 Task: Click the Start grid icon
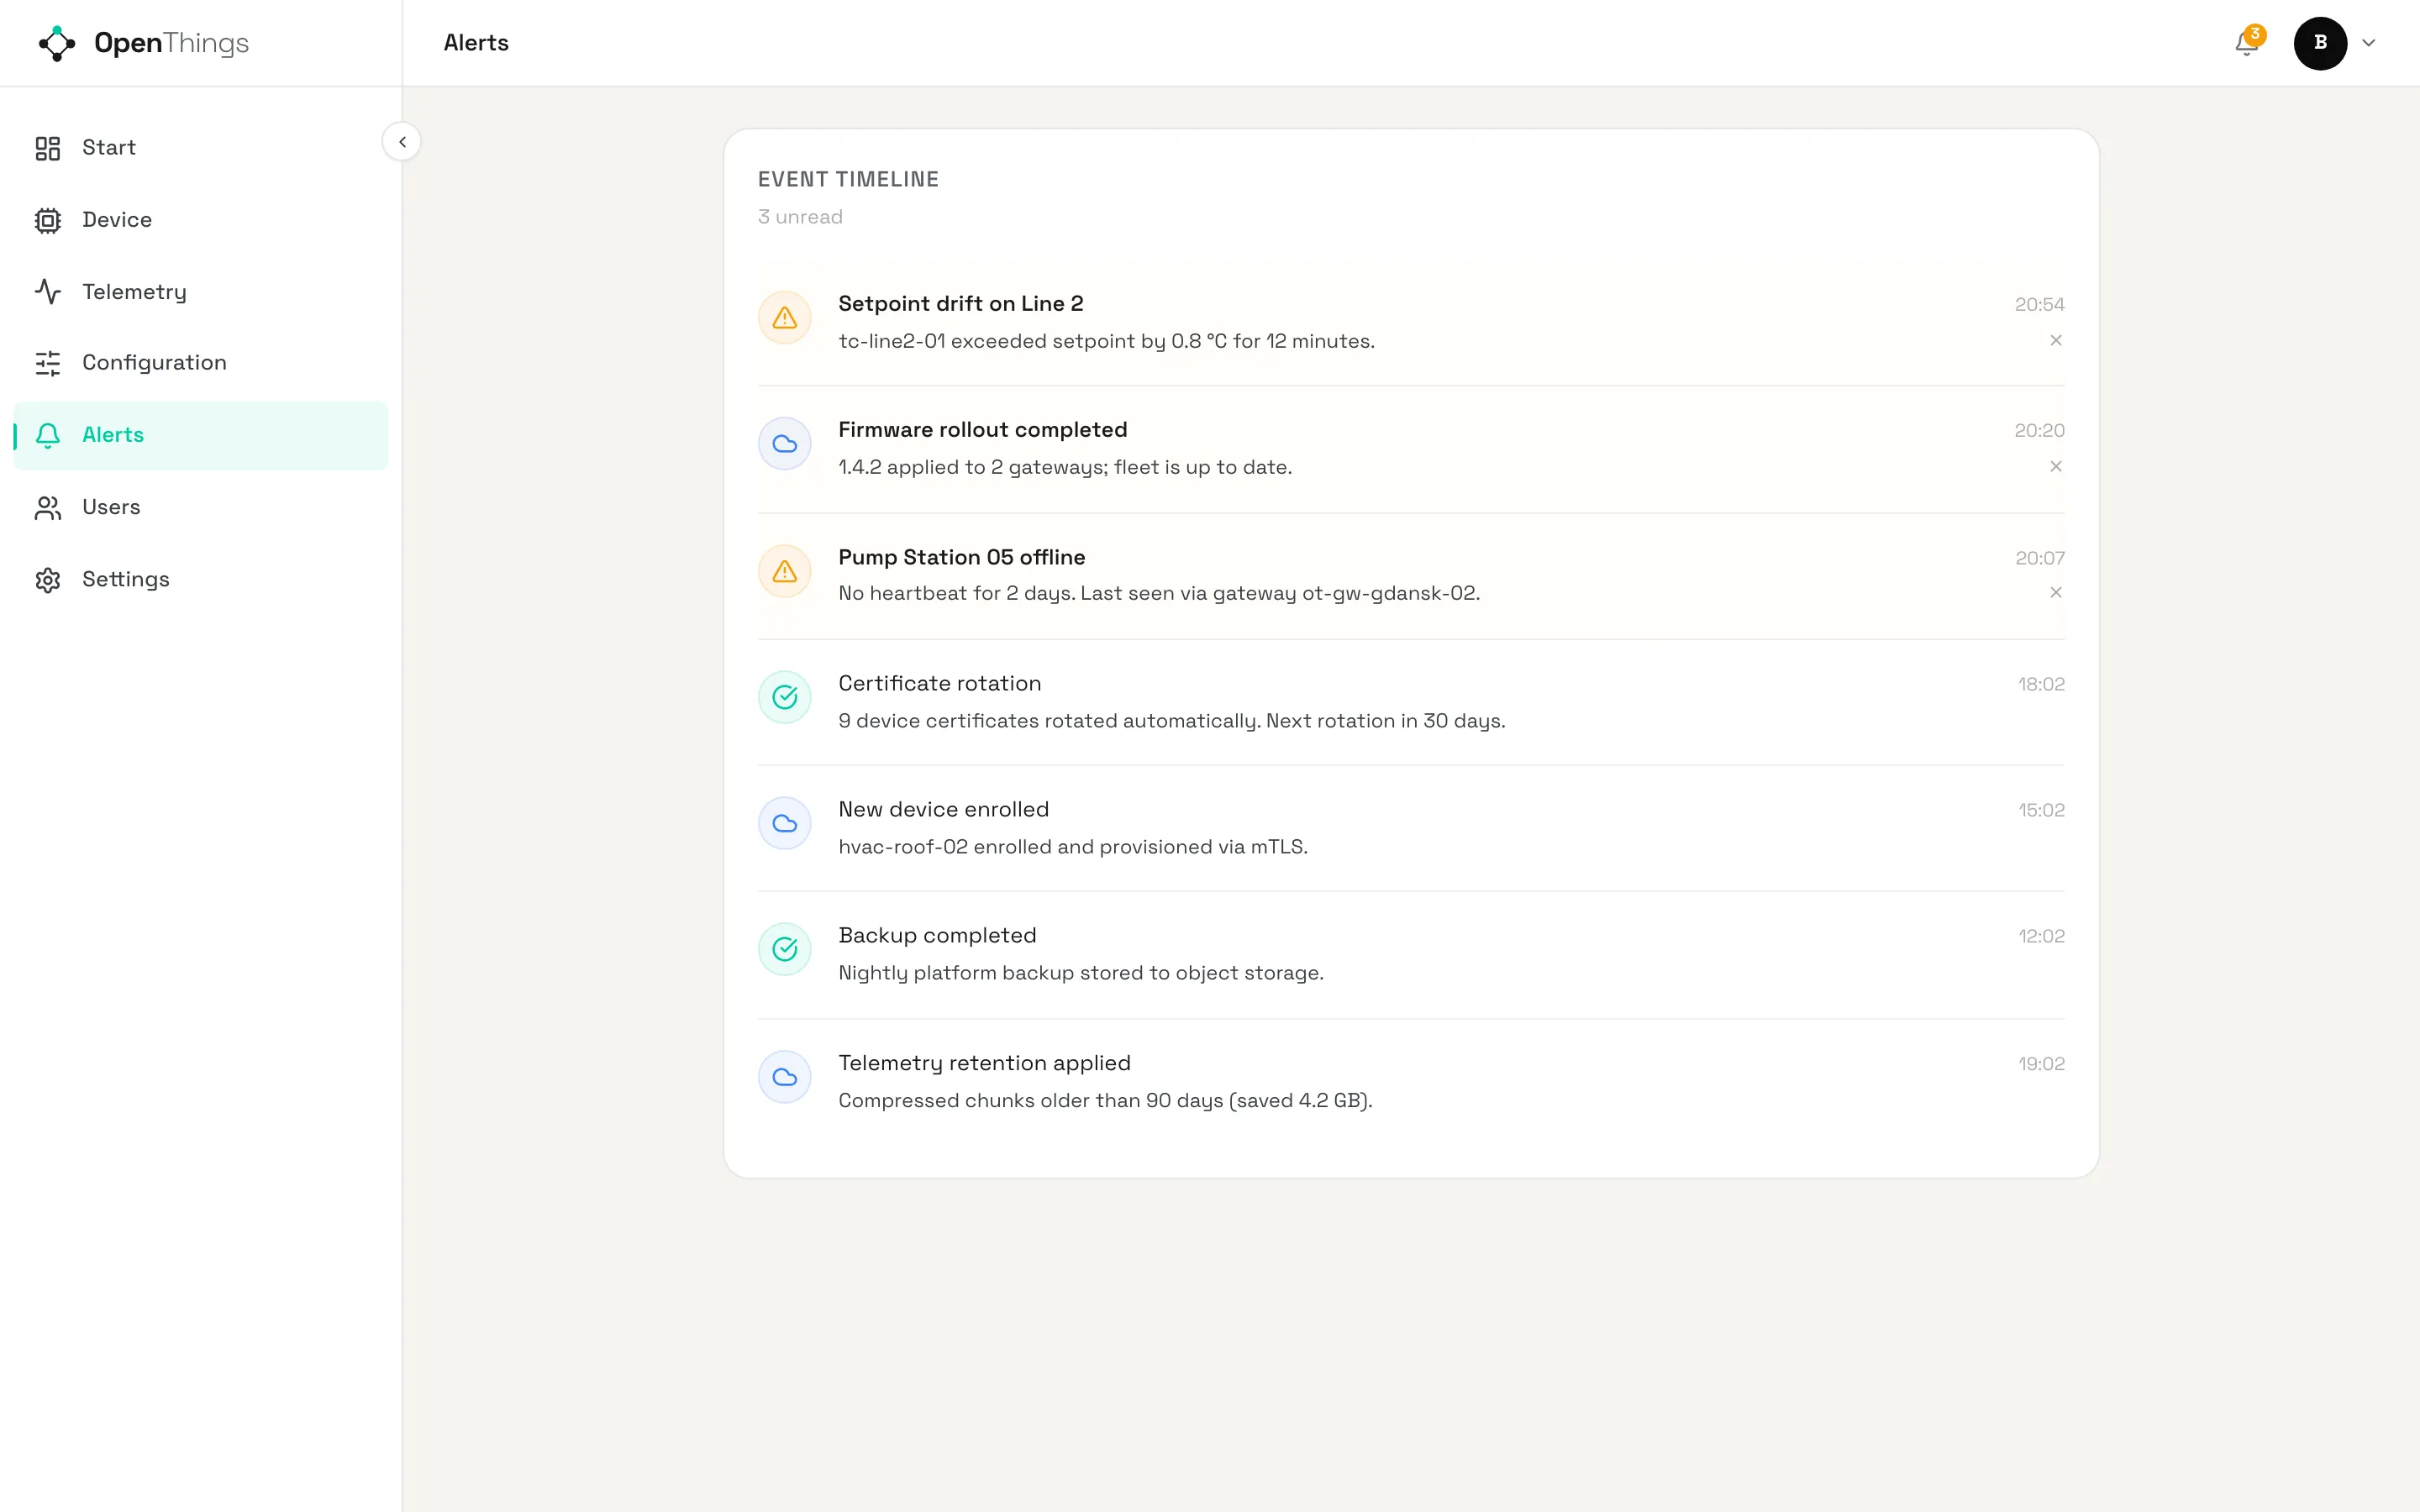coord(48,148)
